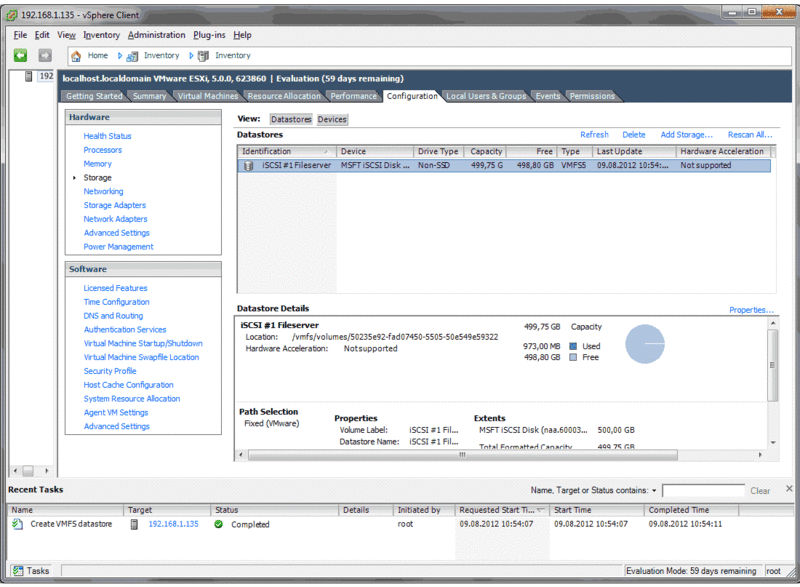Image resolution: width=800 pixels, height=587 pixels.
Task: Open the File menu
Action: coord(20,35)
